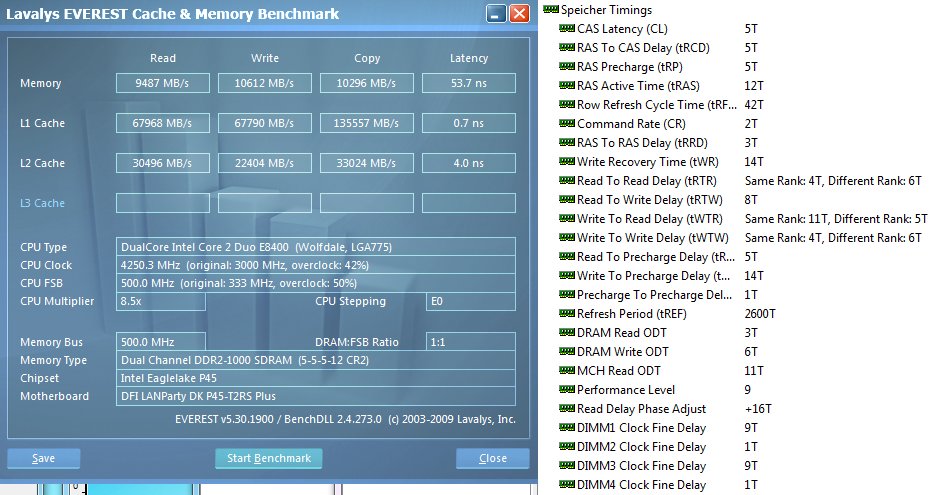Screen dimensions: 936x495
Task: Click the Memory Copy value 10296 MB/s
Action: (x=367, y=83)
